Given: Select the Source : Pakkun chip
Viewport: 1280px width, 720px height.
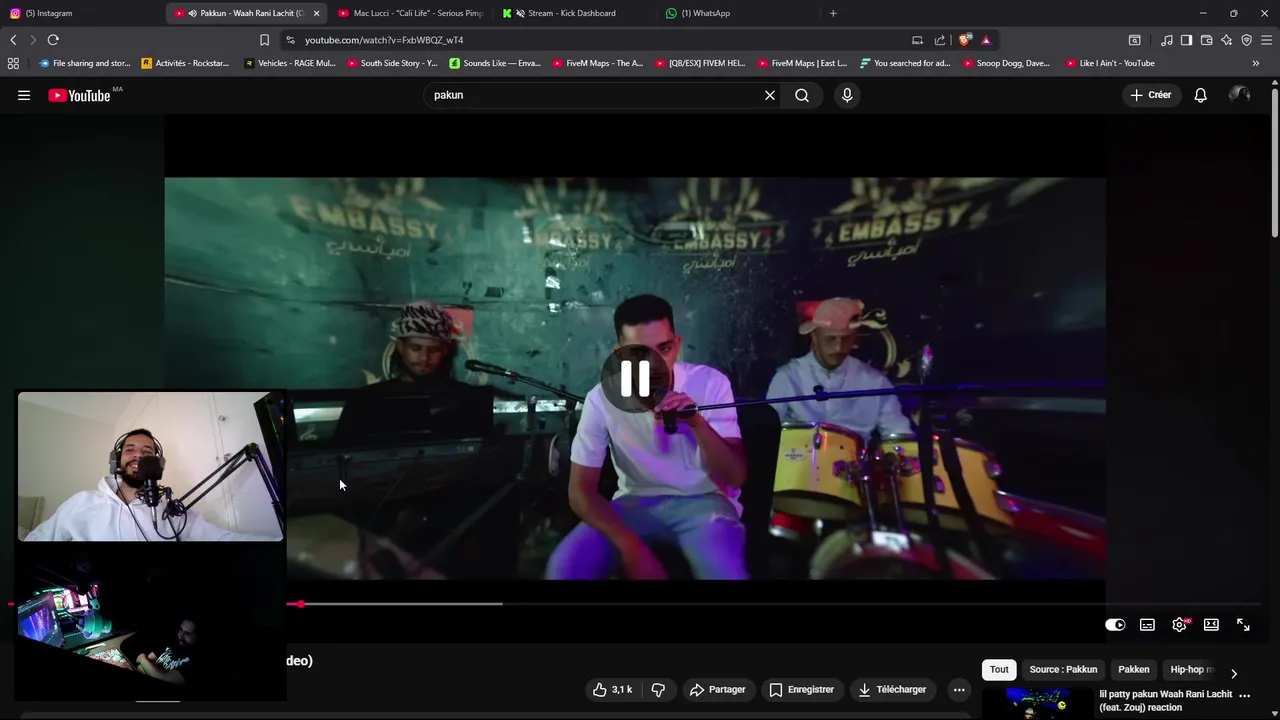Looking at the screenshot, I should pyautogui.click(x=1063, y=670).
